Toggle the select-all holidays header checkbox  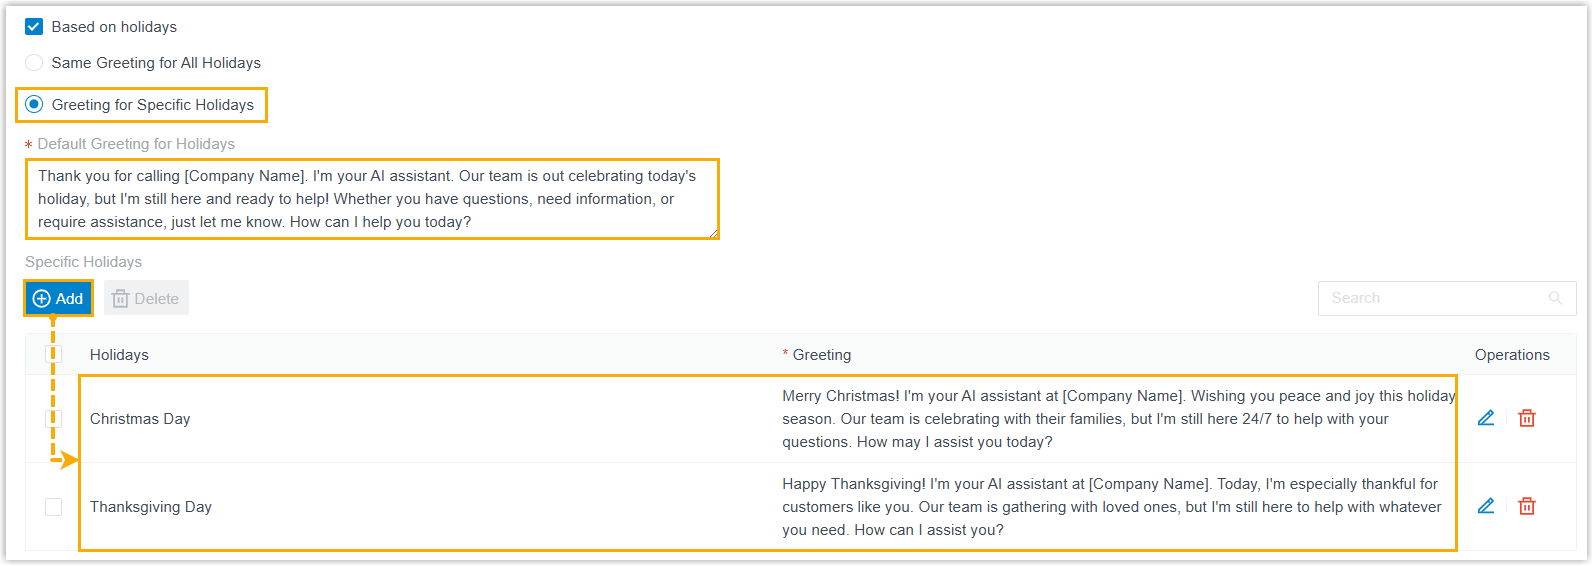tap(54, 354)
